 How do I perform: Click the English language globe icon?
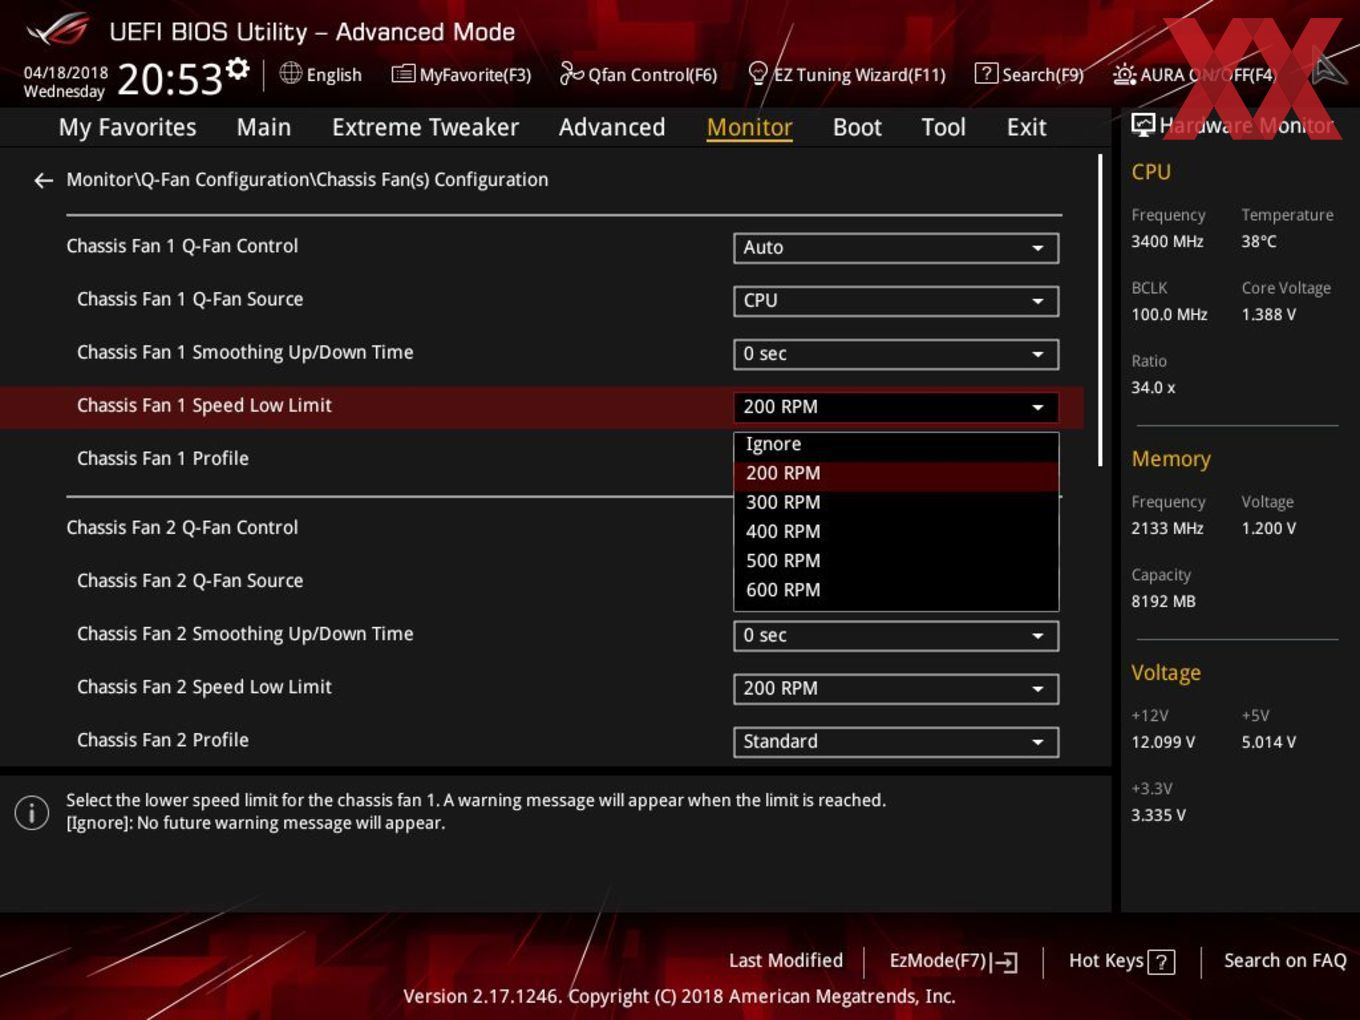tap(290, 73)
